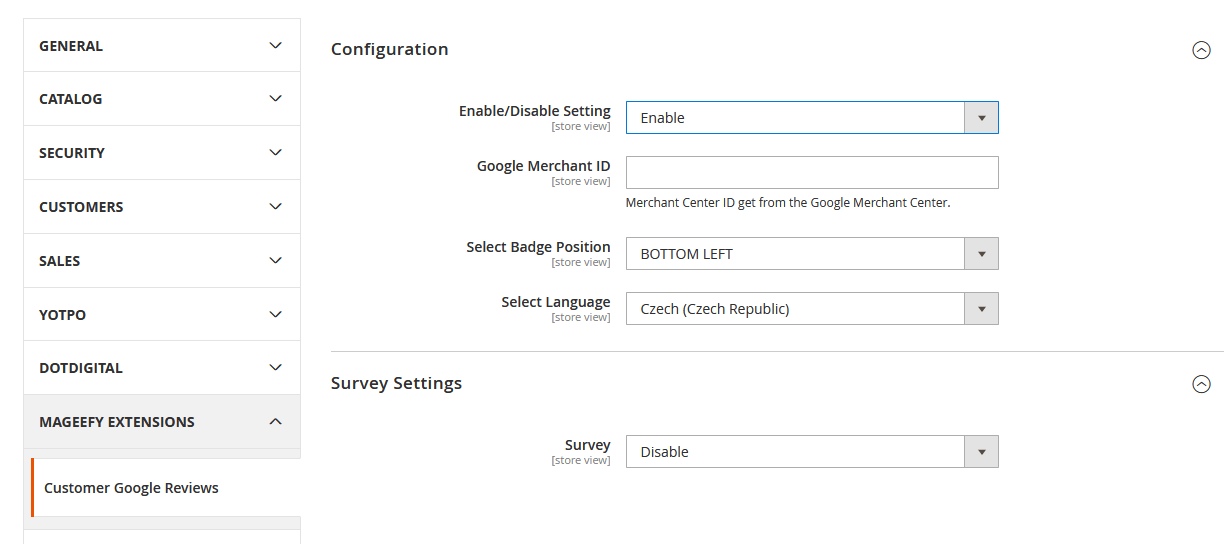Click the GENERAL section chevron icon
The image size is (1225, 544).
(x=276, y=46)
